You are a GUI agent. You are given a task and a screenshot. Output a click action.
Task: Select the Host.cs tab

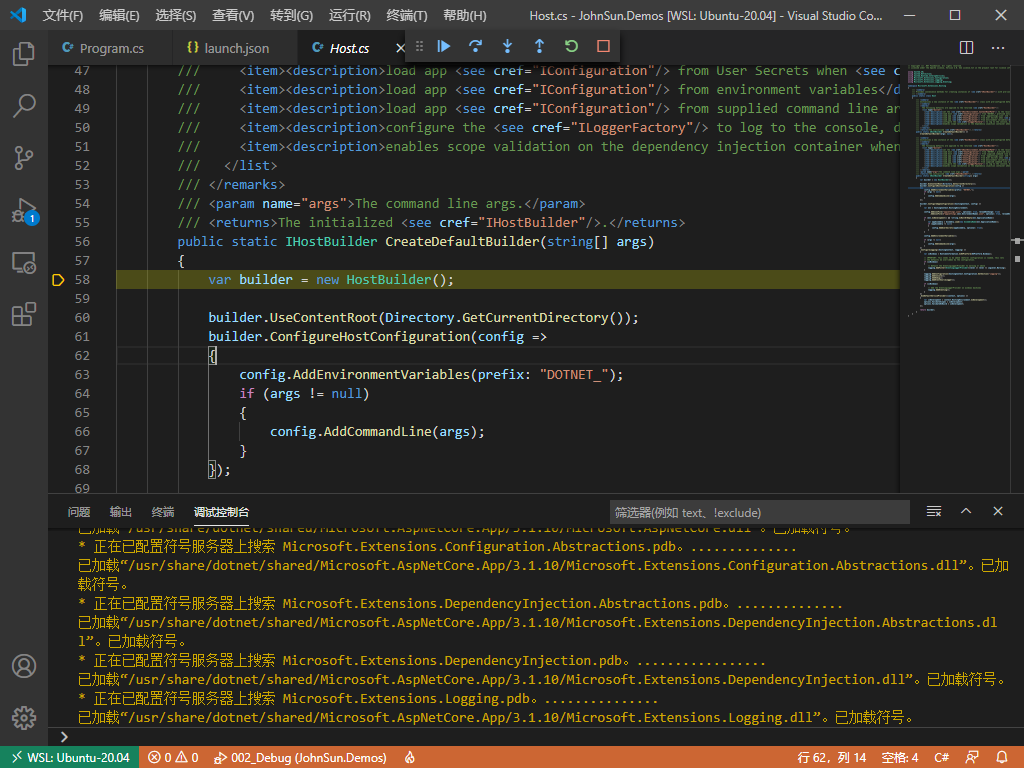[x=349, y=48]
